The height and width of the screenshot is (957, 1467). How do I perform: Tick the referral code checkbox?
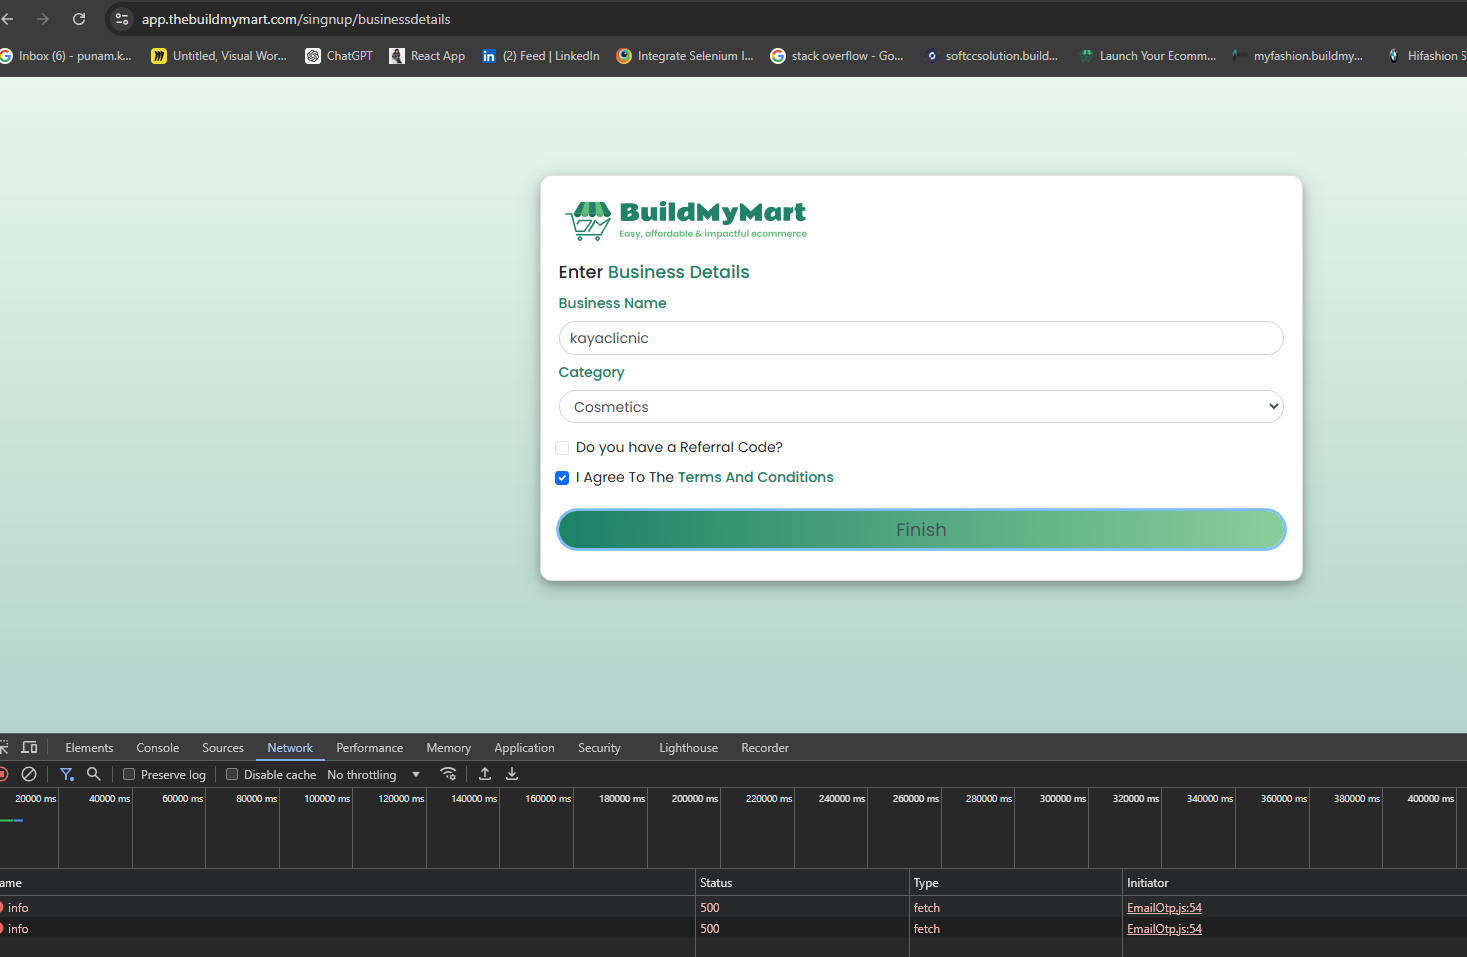click(x=562, y=448)
